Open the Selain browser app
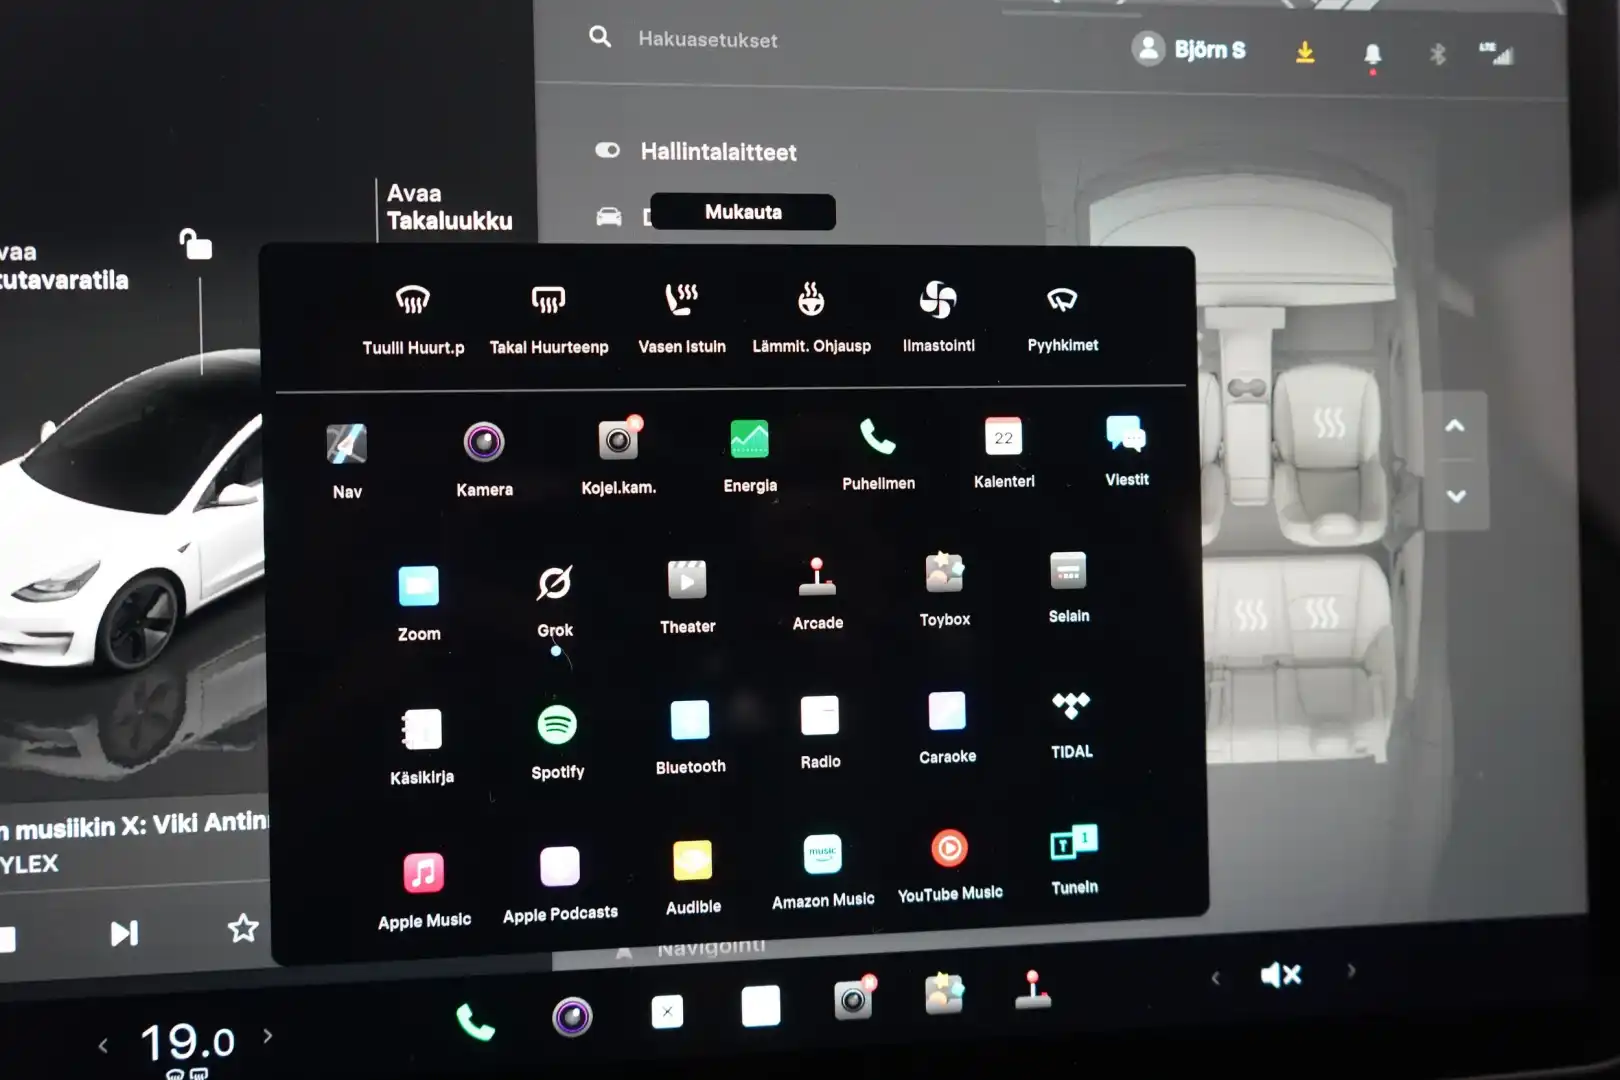This screenshot has height=1080, width=1620. pyautogui.click(x=1069, y=587)
